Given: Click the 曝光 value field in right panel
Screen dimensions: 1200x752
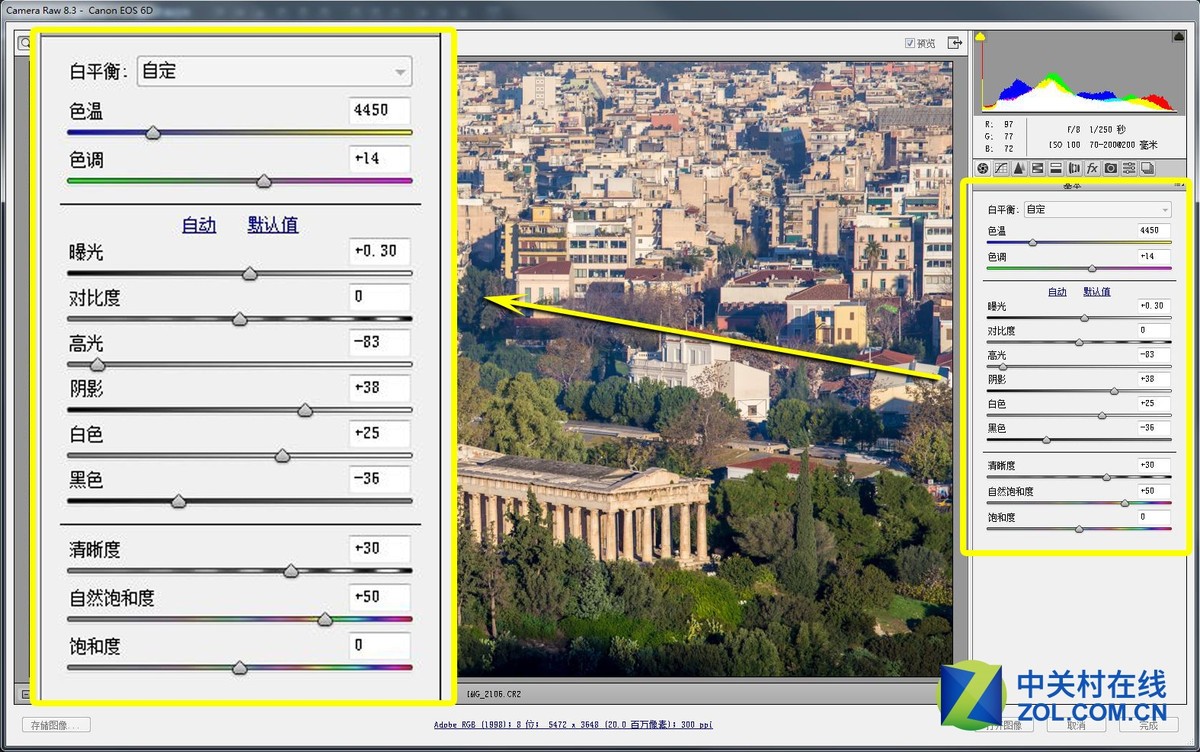Looking at the screenshot, I should 1153,306.
